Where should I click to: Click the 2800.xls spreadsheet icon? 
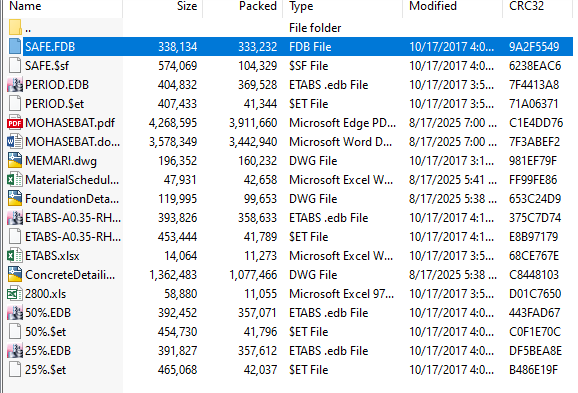(x=15, y=294)
